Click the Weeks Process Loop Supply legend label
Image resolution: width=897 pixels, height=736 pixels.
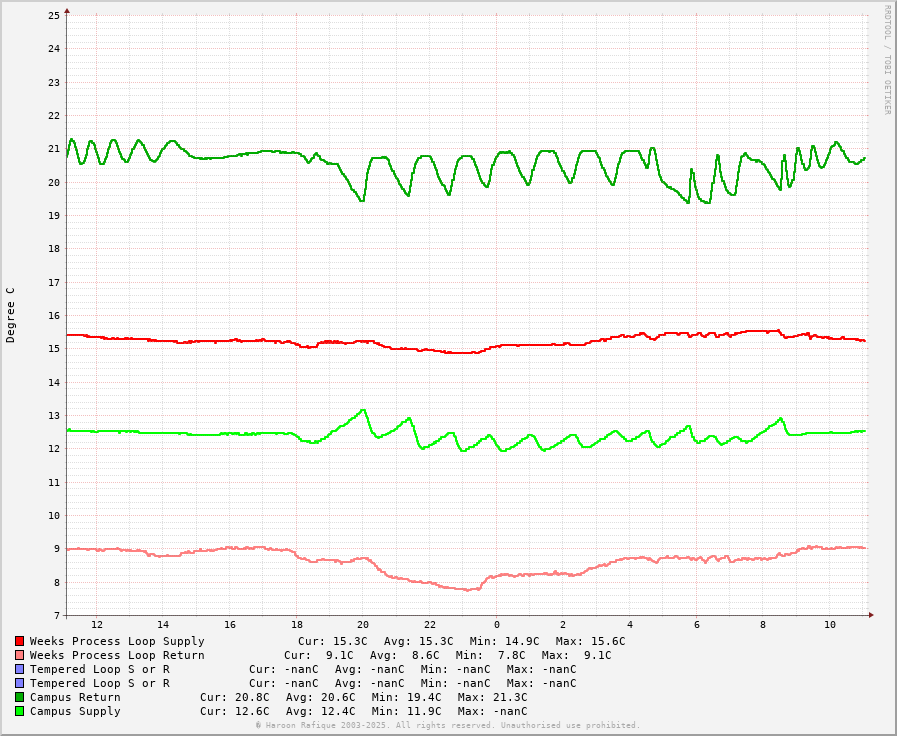point(117,641)
